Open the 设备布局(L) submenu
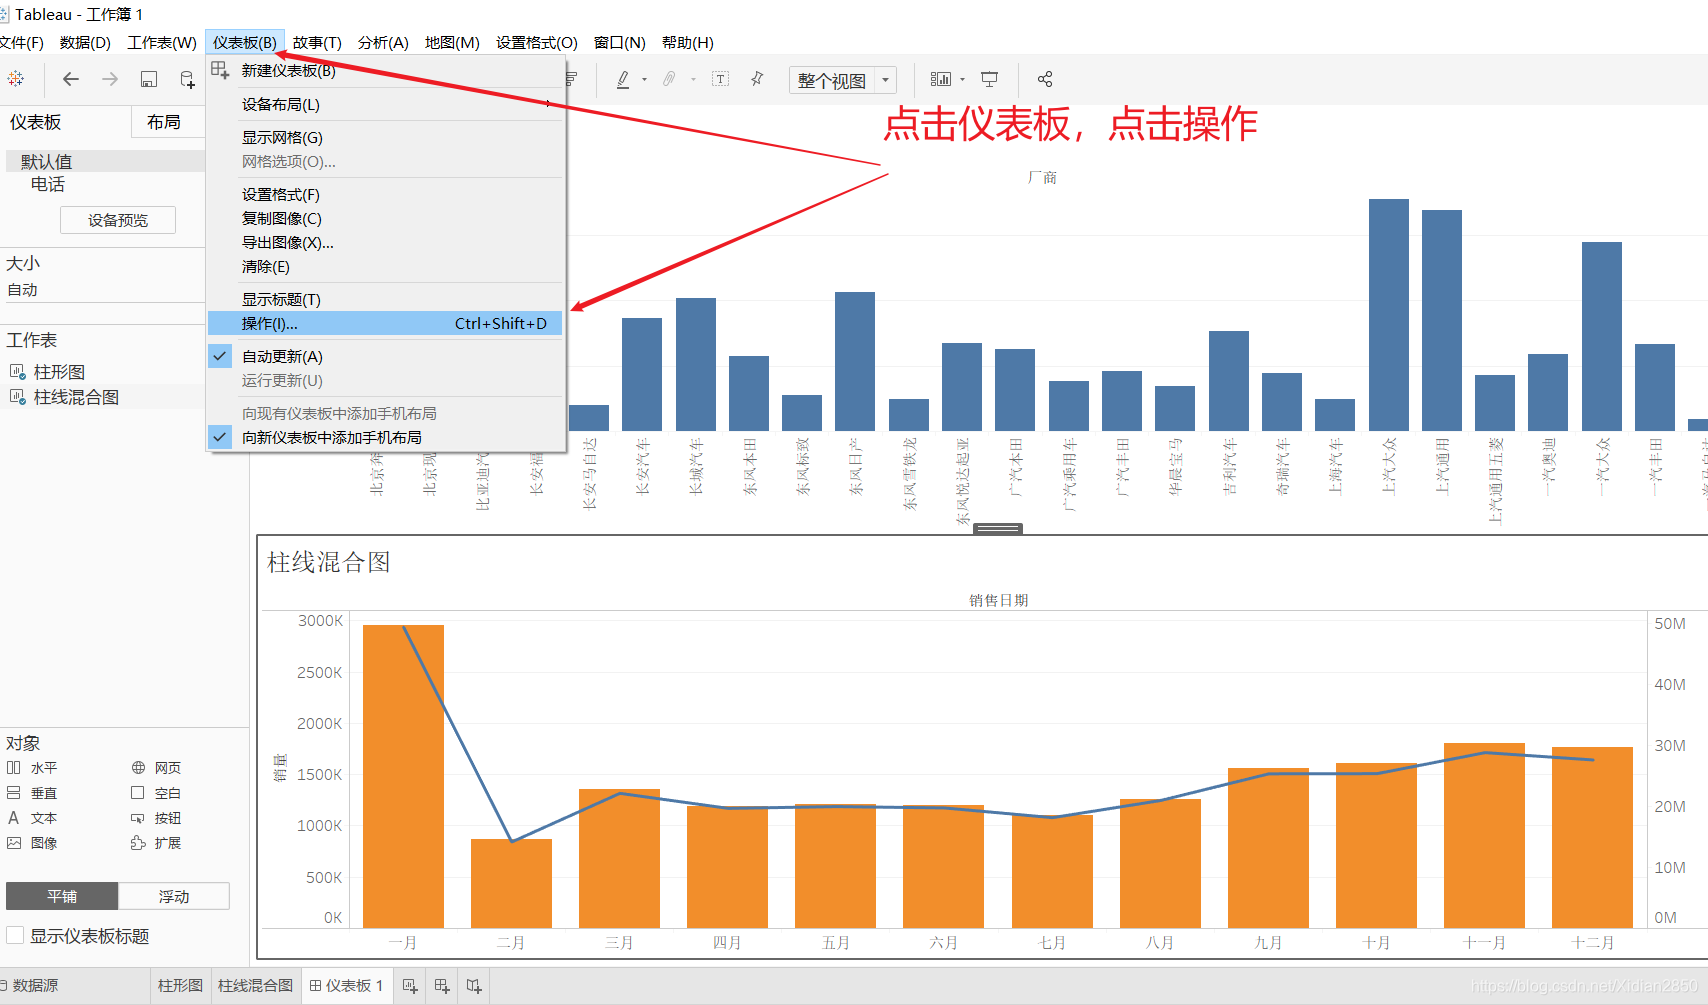The width and height of the screenshot is (1708, 1005). (384, 104)
